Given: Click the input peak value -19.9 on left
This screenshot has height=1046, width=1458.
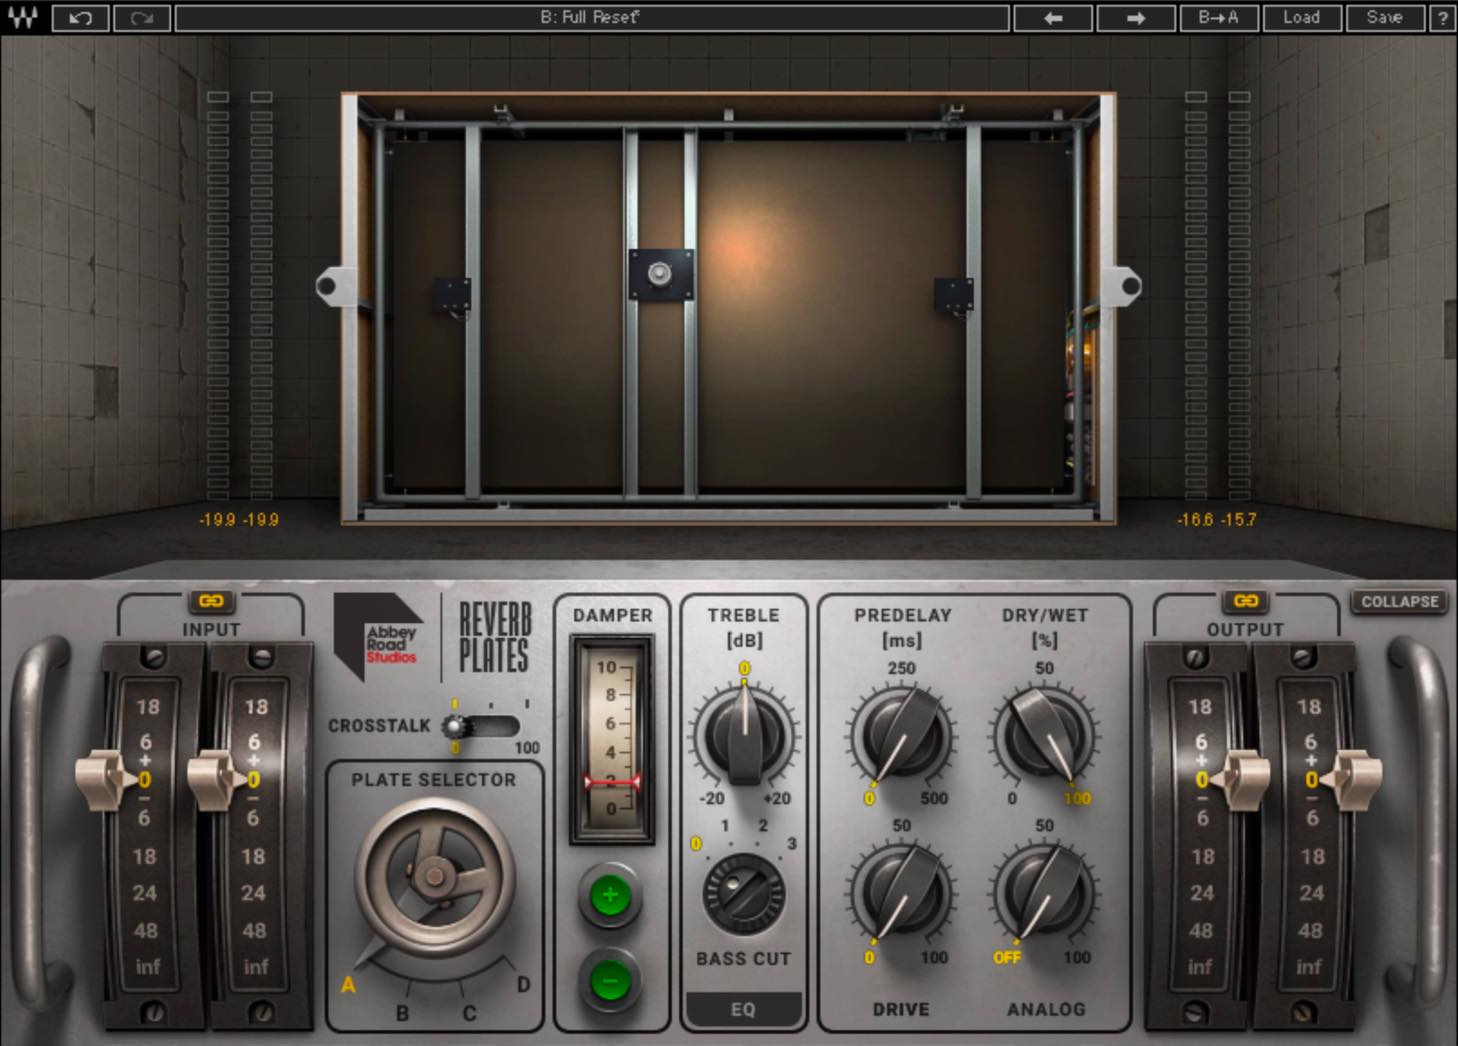Looking at the screenshot, I should [x=217, y=520].
